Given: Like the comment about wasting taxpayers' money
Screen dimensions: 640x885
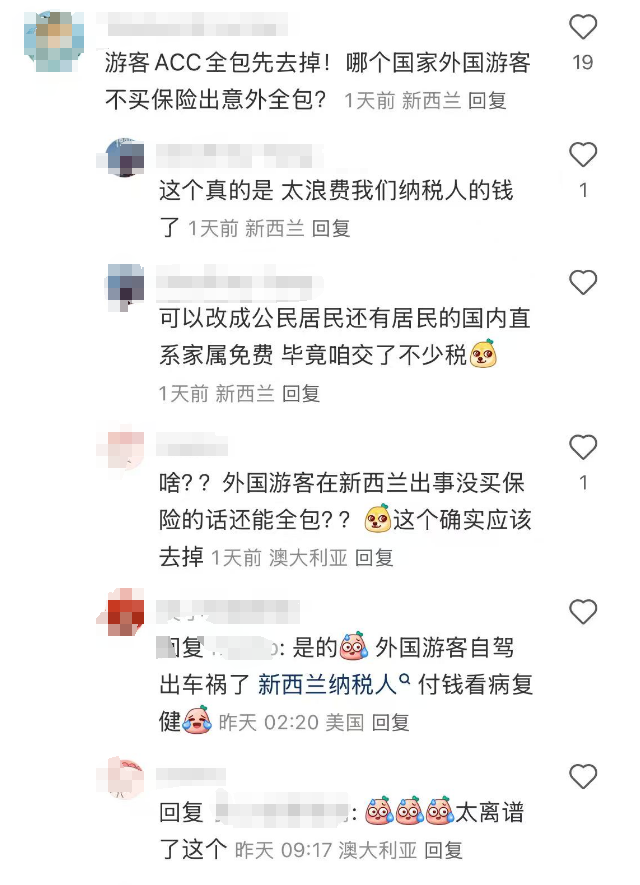Looking at the screenshot, I should 583,155.
